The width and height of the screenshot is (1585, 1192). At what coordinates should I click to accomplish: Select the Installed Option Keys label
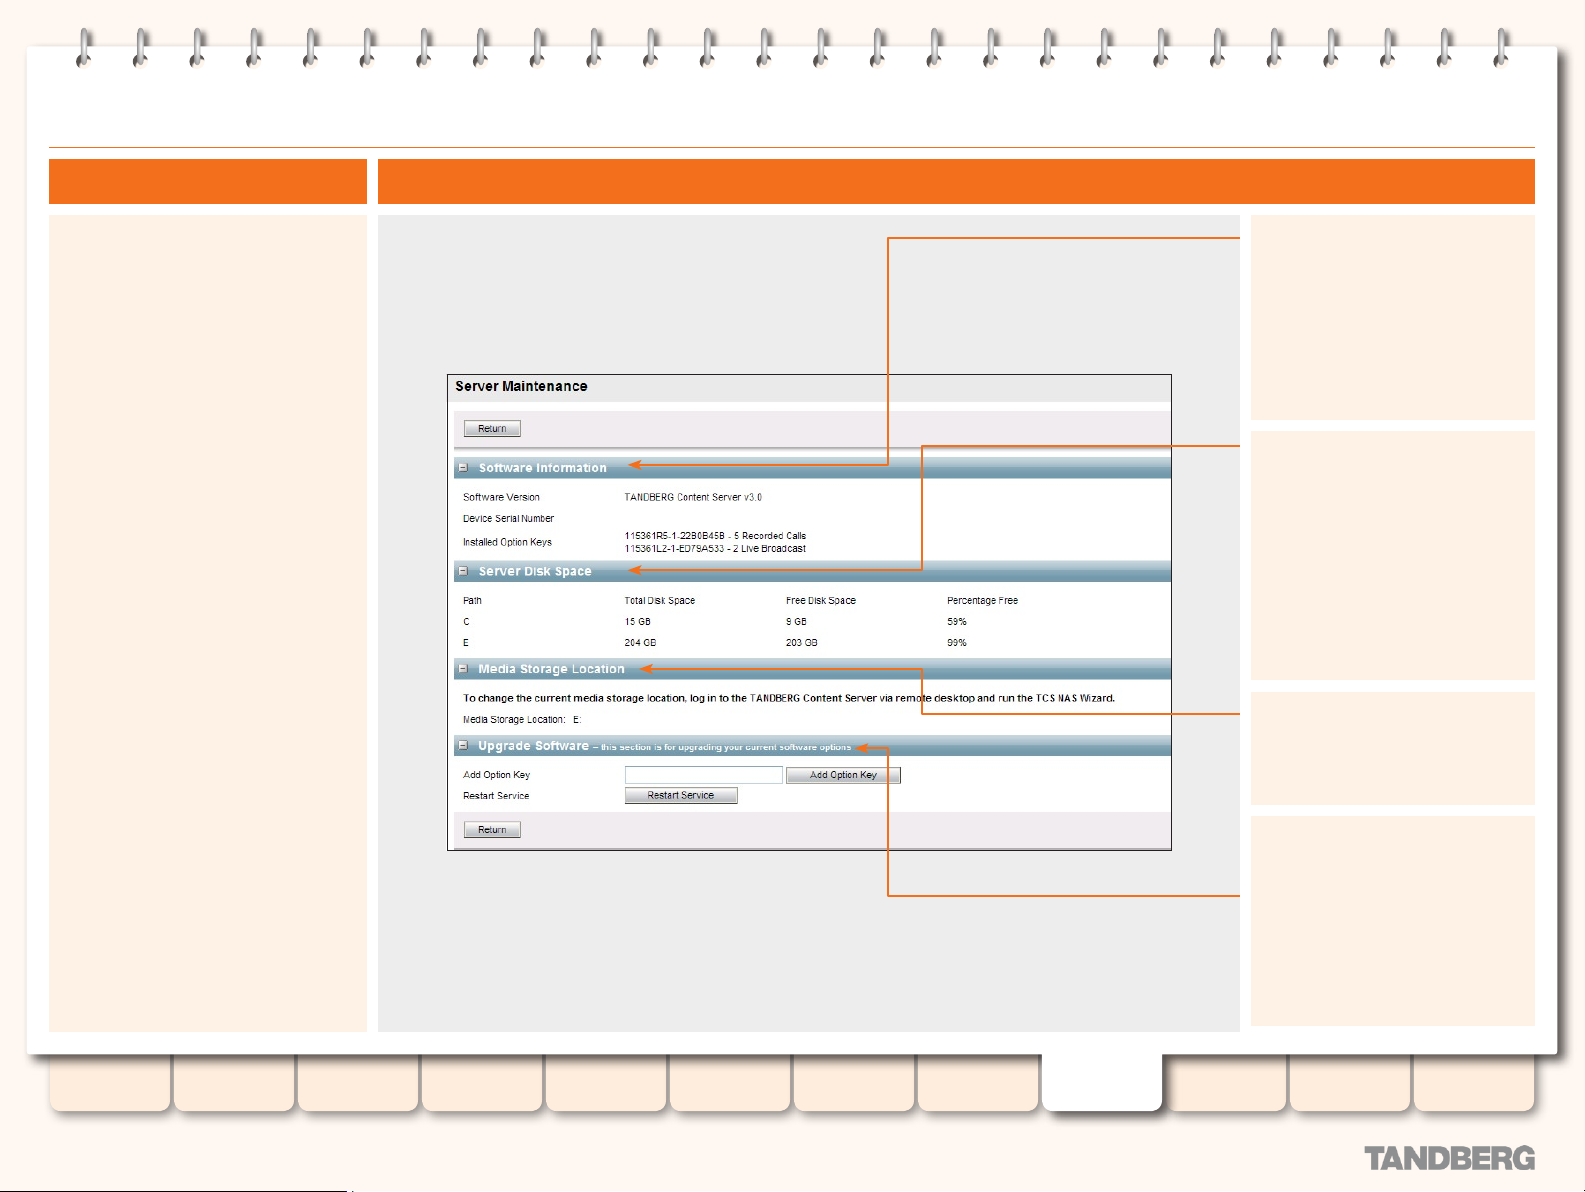[x=507, y=542]
